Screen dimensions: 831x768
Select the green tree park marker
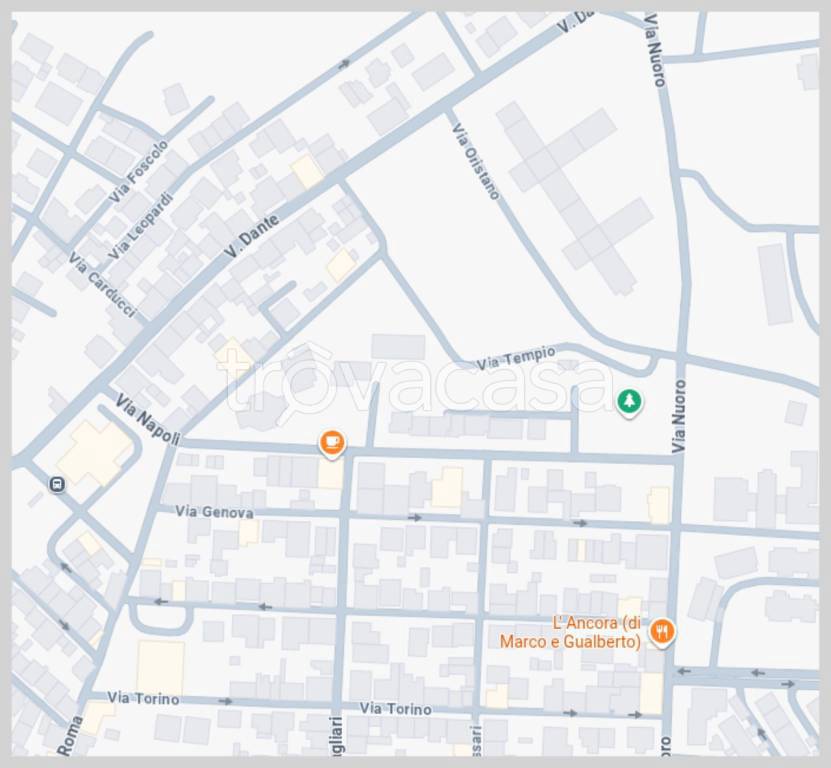click(628, 402)
